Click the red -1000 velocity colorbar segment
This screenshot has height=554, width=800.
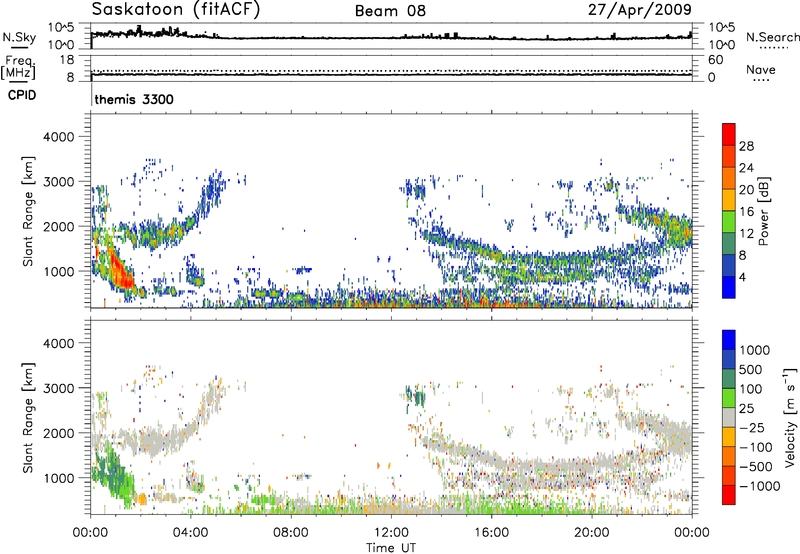pyautogui.click(x=729, y=495)
